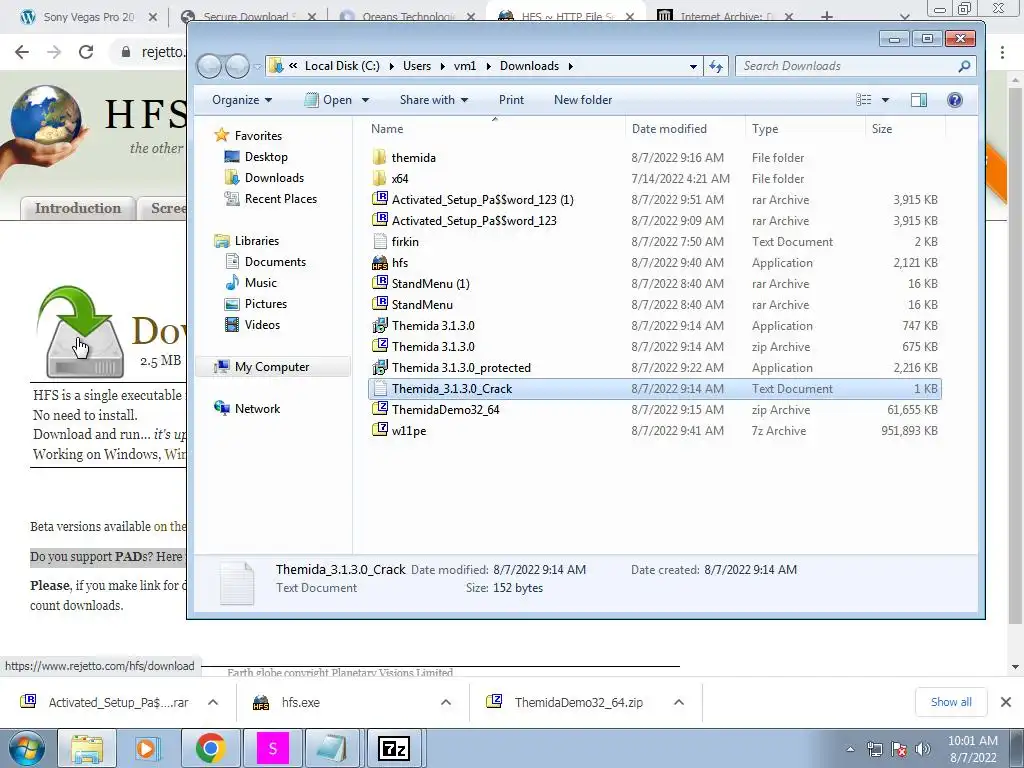
Task: Click Libraries heading in sidebar
Action: [257, 241]
